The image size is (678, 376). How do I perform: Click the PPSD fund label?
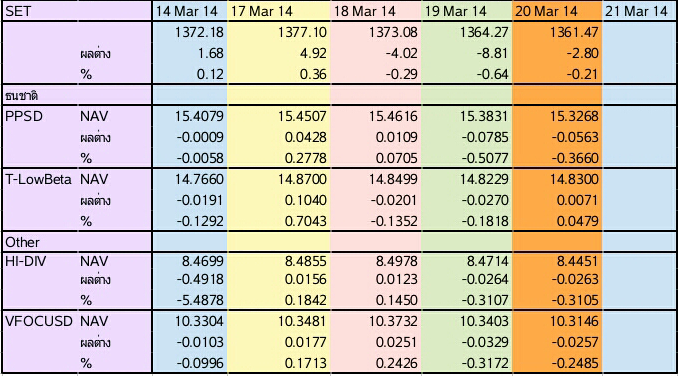[x=24, y=116]
